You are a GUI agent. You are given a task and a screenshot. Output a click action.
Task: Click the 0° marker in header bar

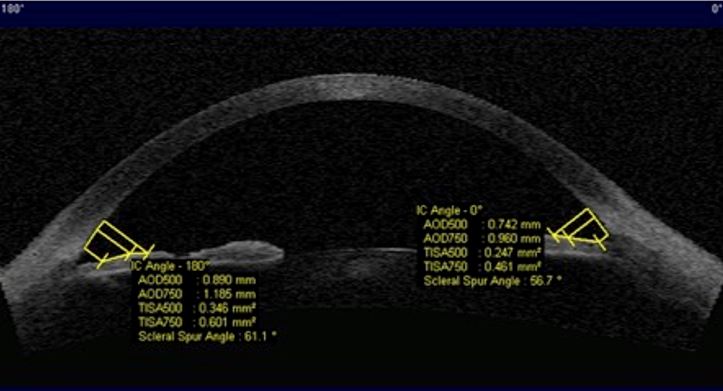[x=716, y=8]
